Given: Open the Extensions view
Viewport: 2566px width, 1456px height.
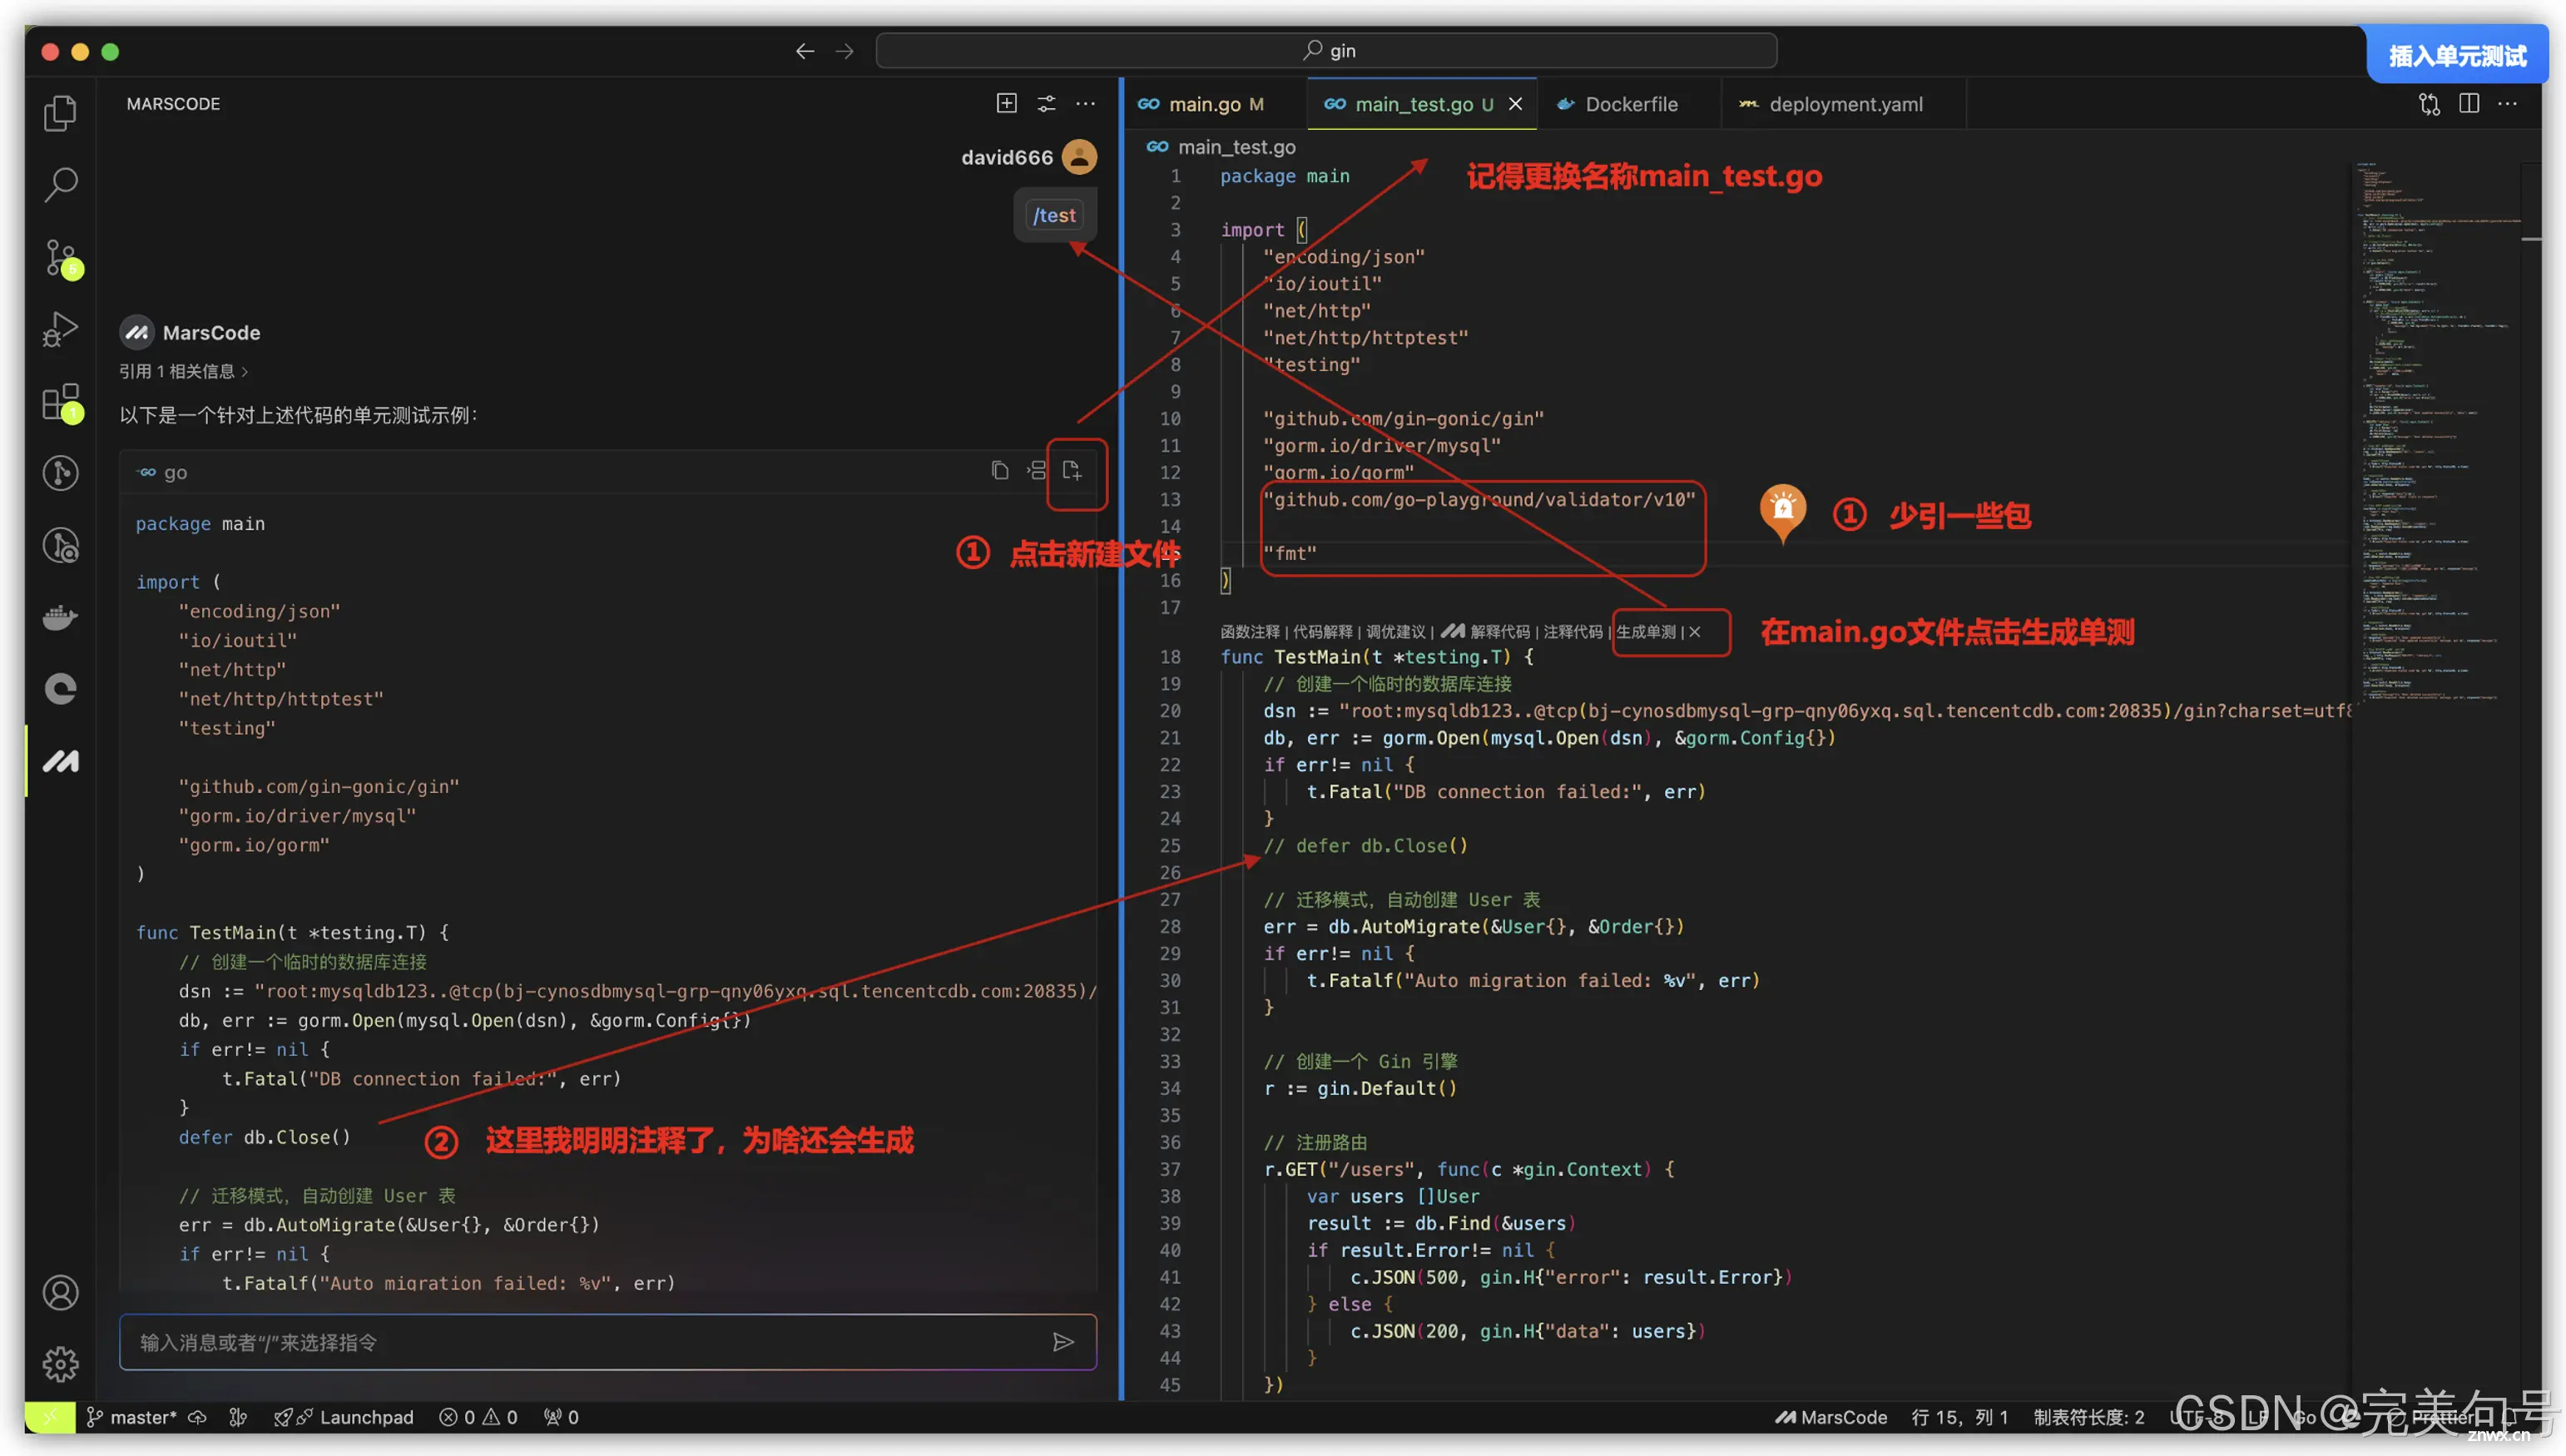Looking at the screenshot, I should (60, 402).
